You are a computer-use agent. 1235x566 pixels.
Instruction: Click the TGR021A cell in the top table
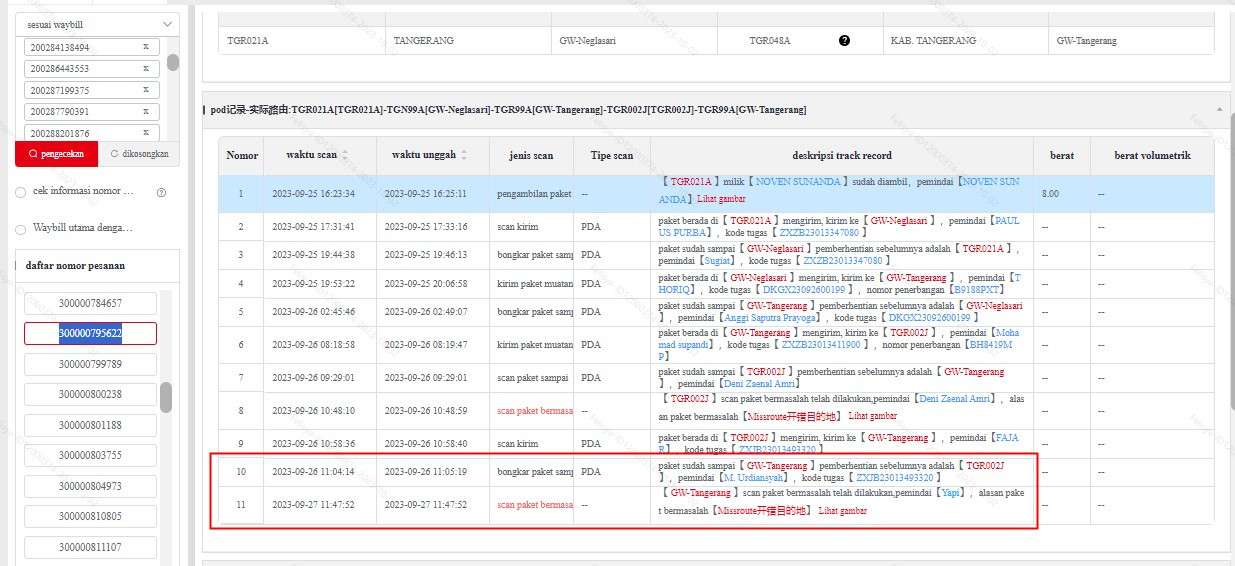302,41
